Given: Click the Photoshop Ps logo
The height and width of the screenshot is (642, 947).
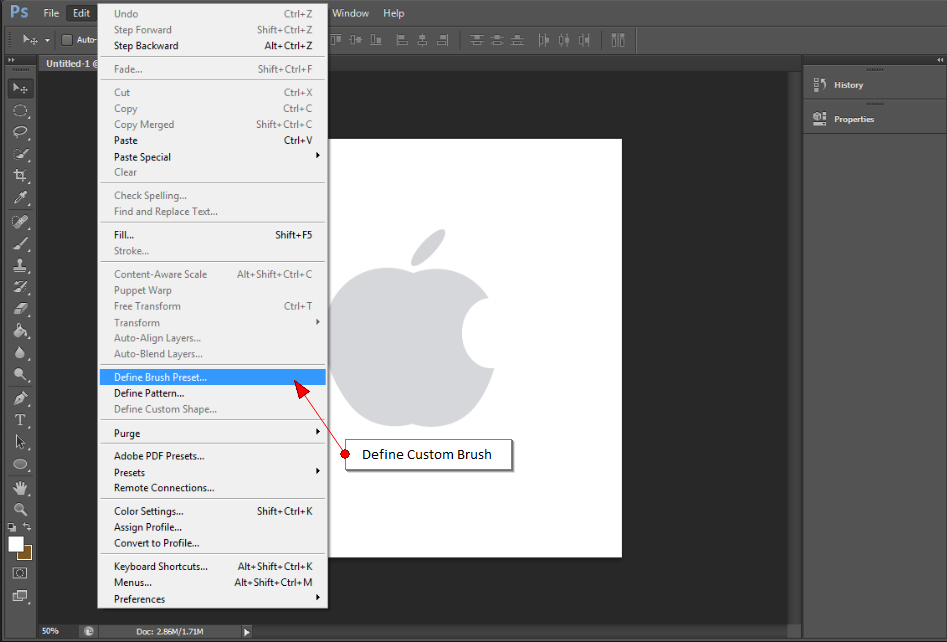Looking at the screenshot, I should pyautogui.click(x=19, y=12).
